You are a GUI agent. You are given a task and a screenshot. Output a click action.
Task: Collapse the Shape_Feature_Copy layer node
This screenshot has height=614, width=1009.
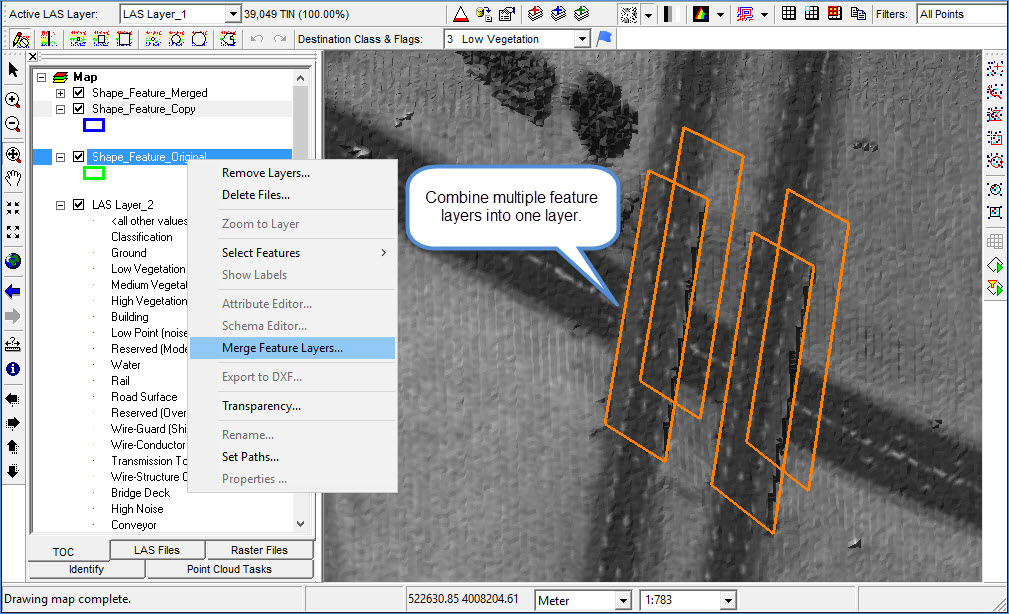click(60, 109)
